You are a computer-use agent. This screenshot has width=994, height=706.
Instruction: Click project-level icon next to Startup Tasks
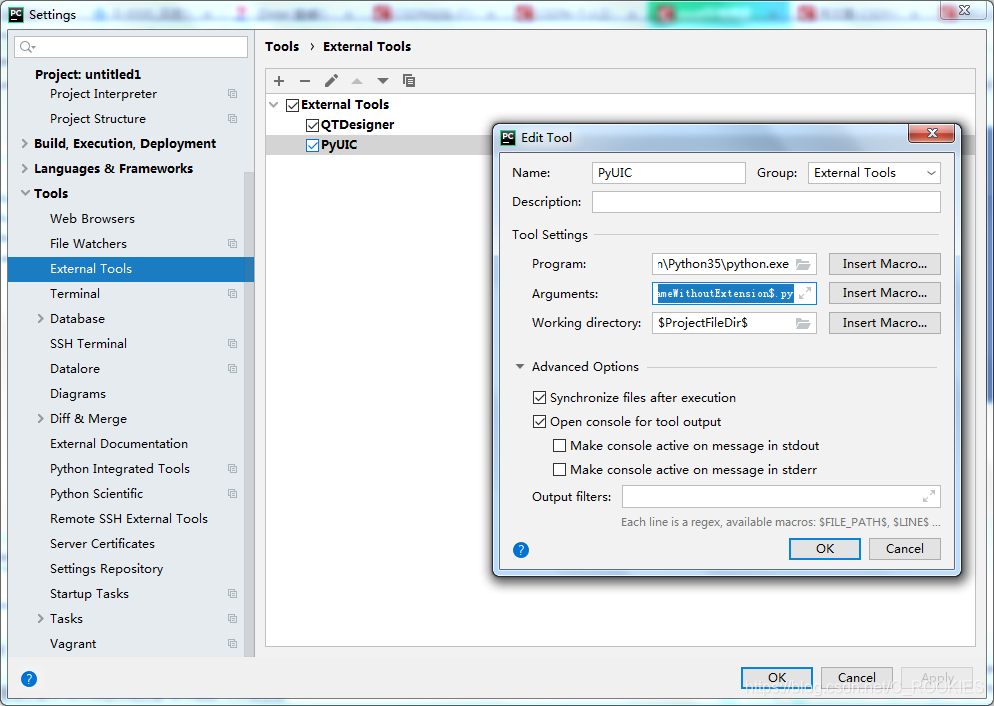pyautogui.click(x=233, y=594)
